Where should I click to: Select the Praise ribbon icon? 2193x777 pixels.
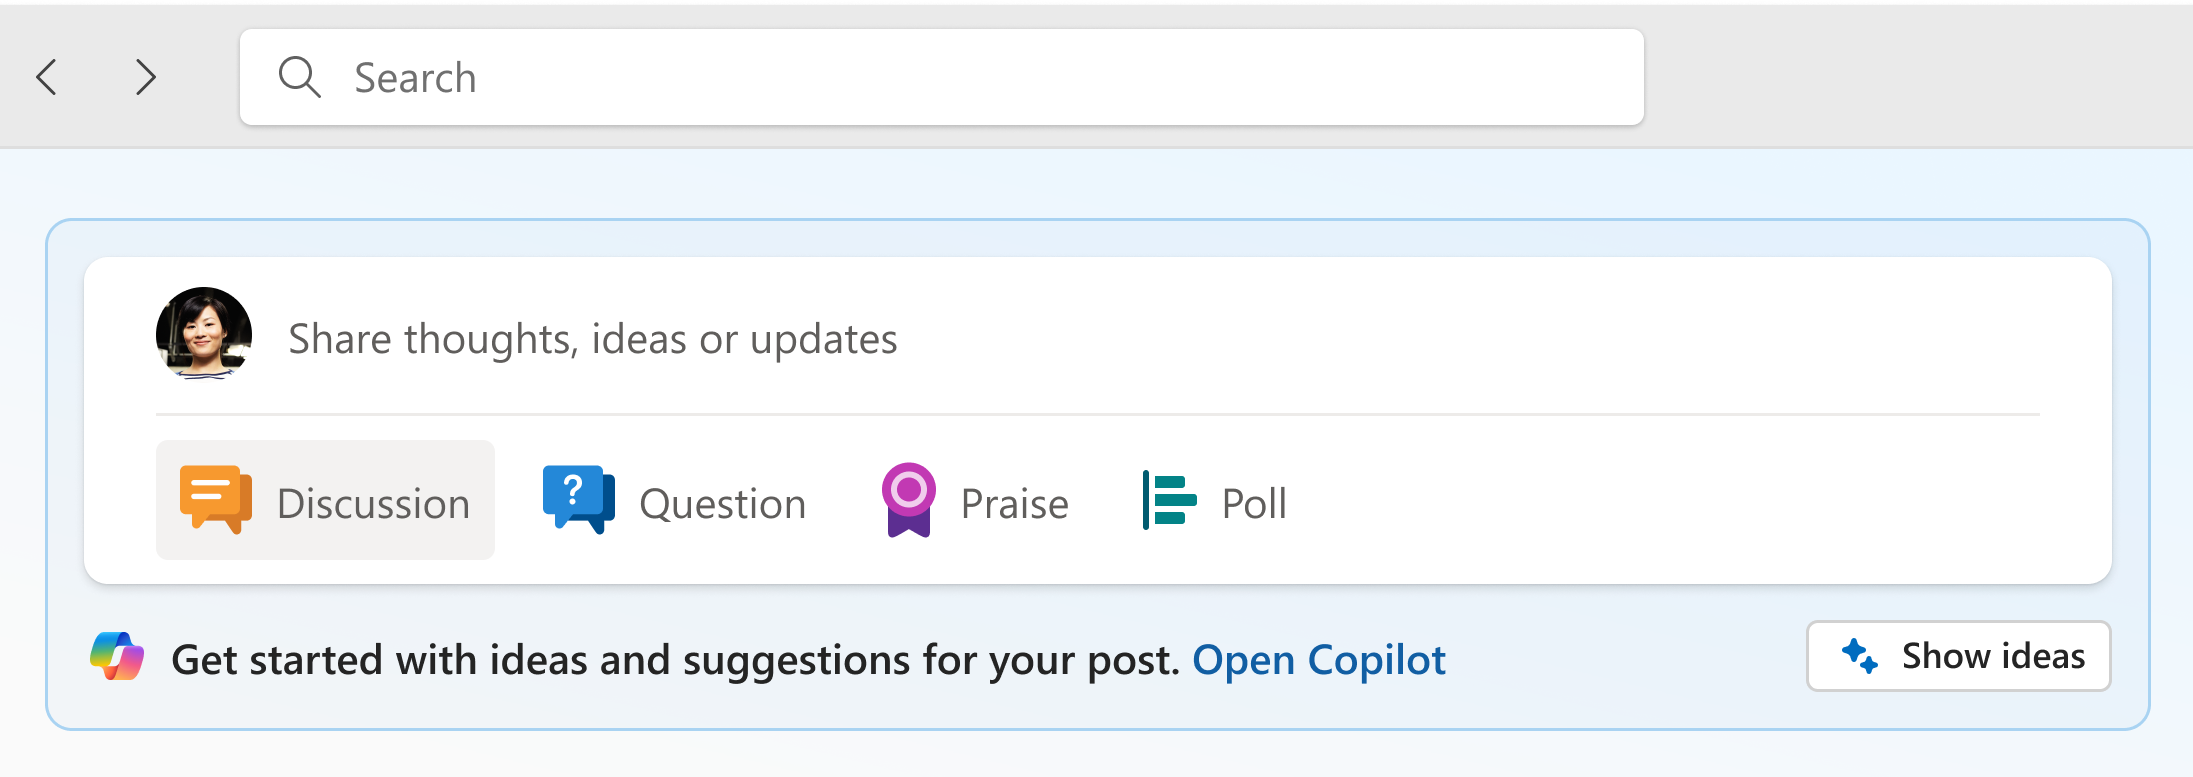click(x=909, y=500)
